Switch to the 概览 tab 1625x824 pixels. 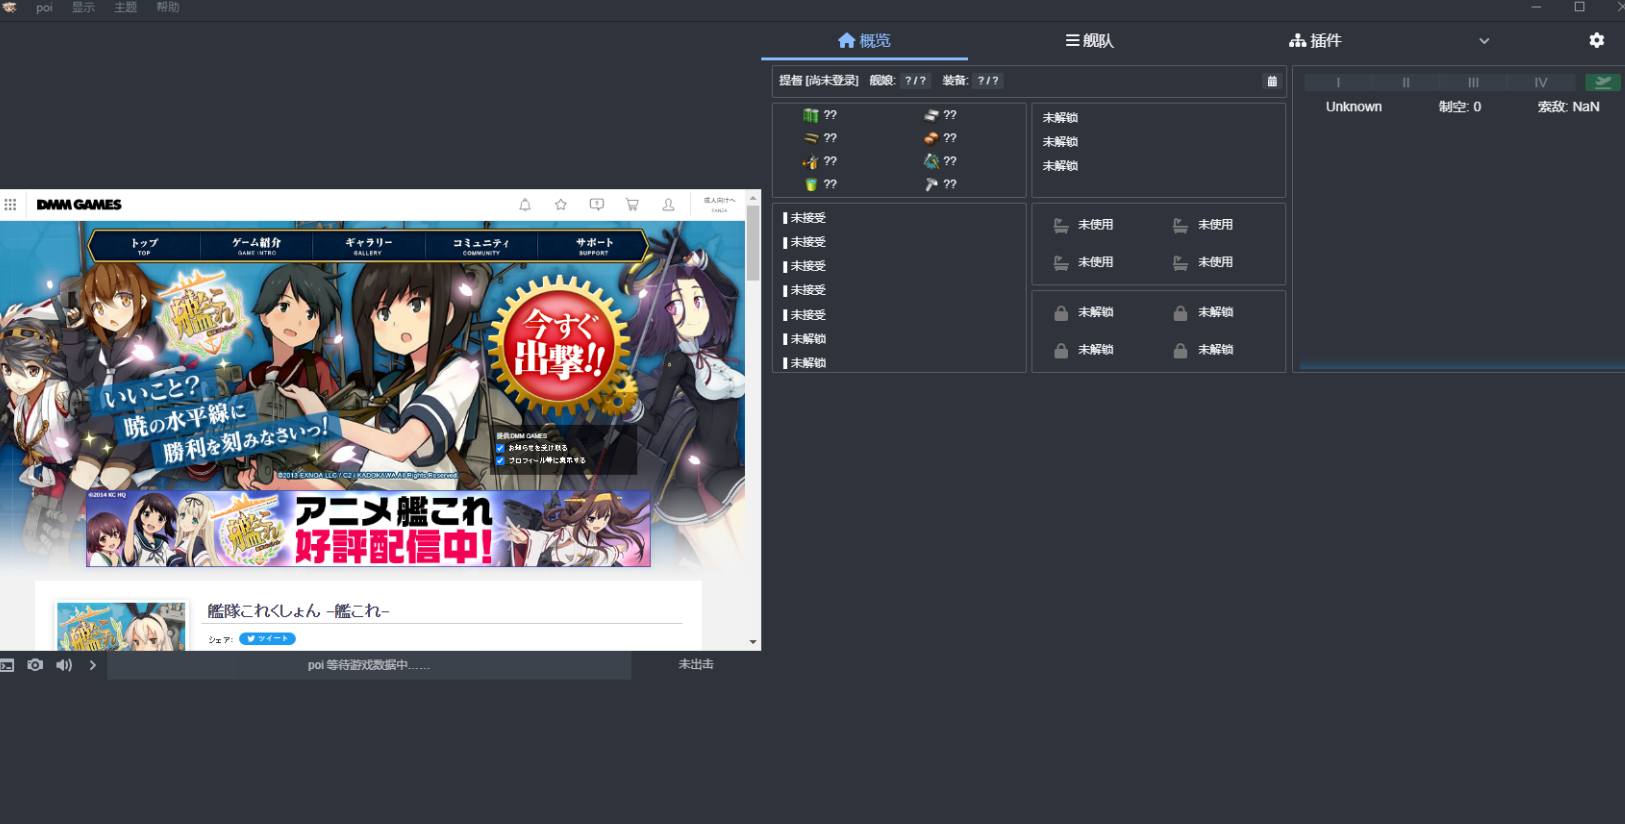pos(864,40)
